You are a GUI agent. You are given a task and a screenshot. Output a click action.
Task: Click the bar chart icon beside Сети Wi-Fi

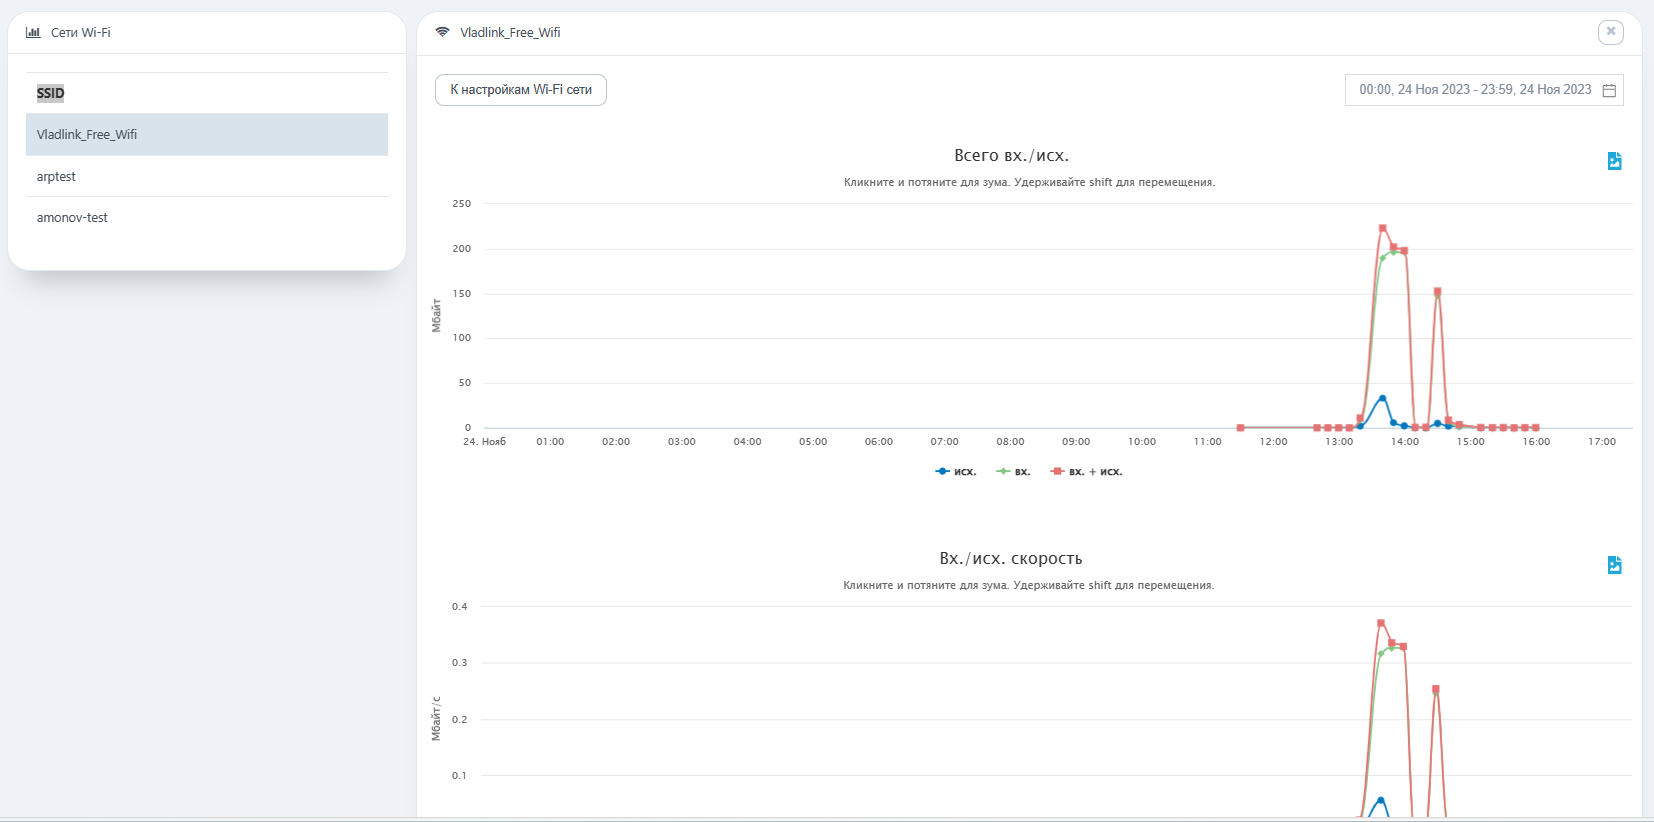(33, 32)
